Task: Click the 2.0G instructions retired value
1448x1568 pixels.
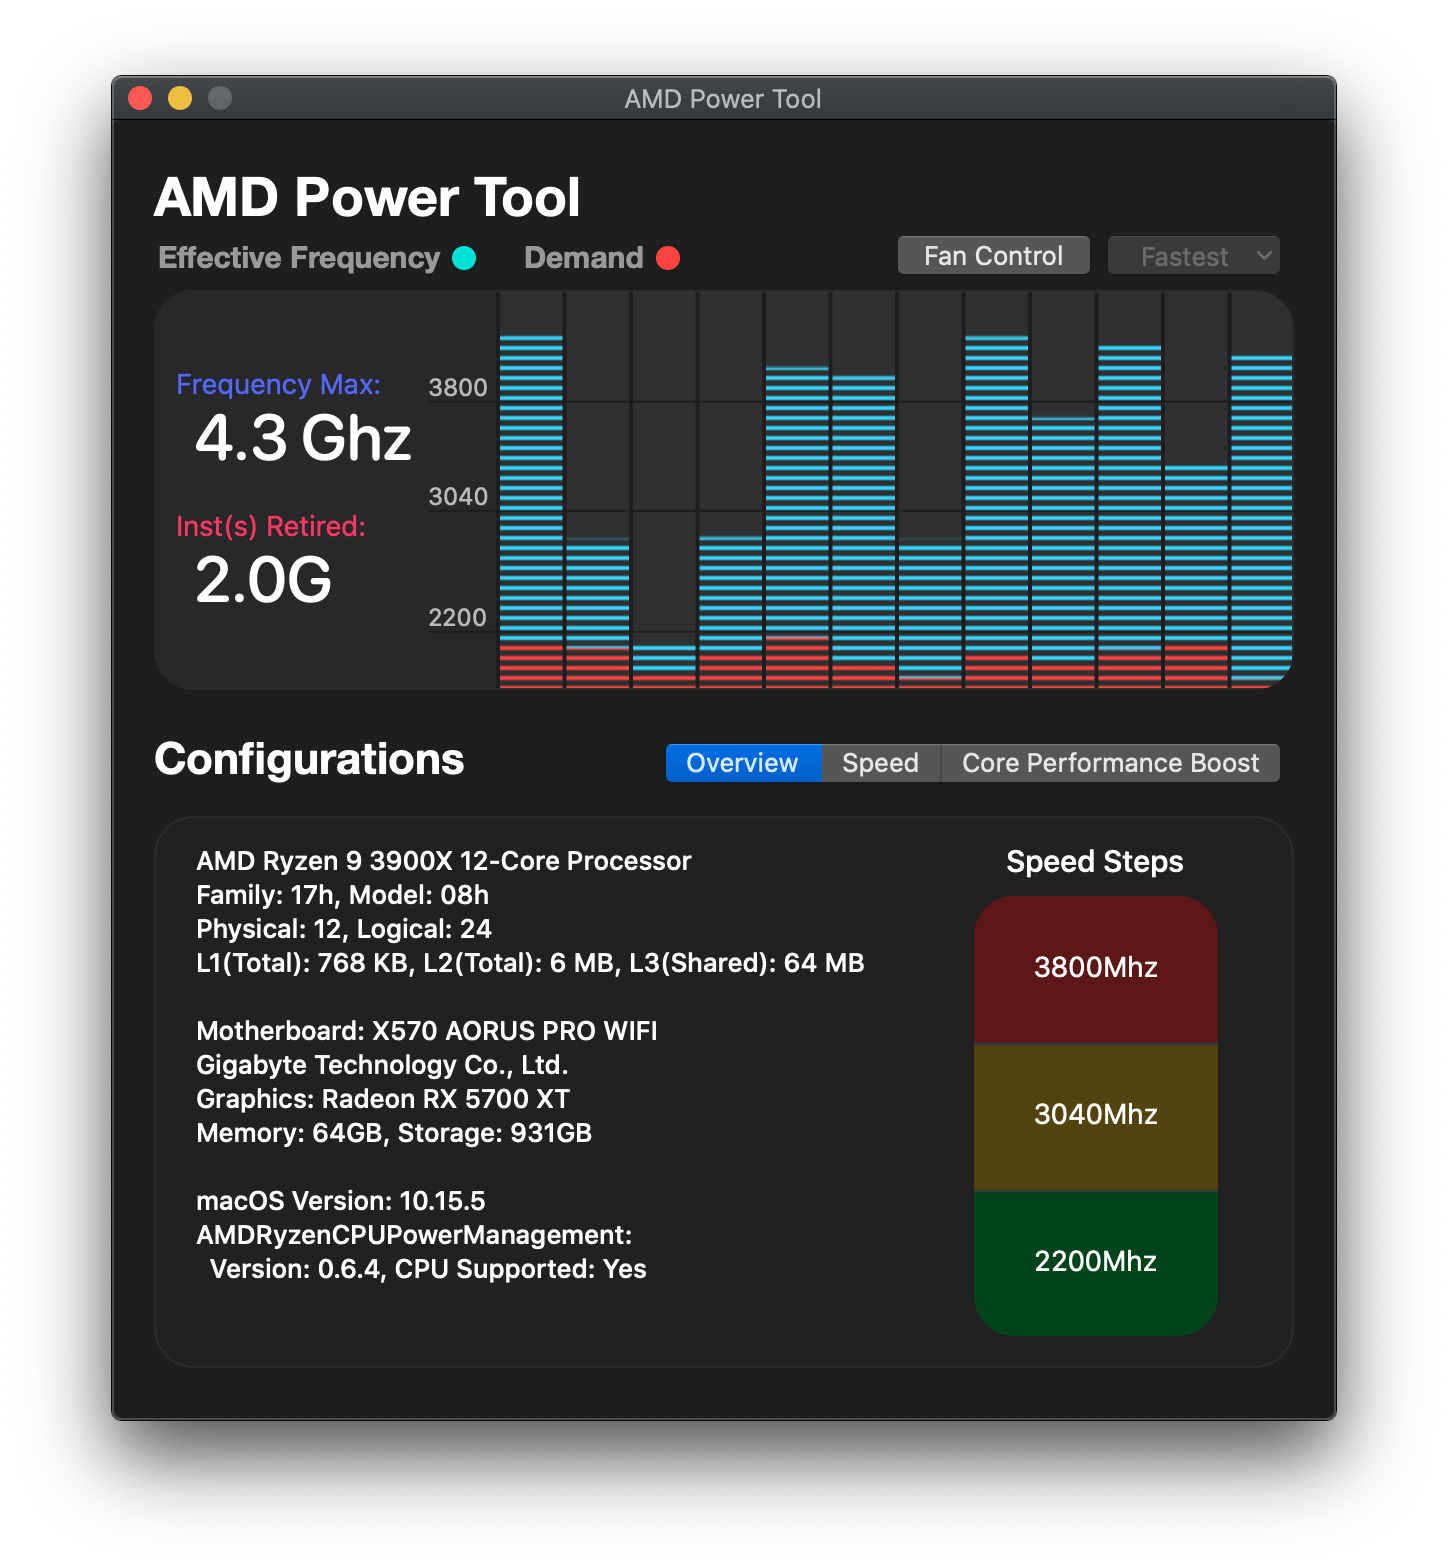Action: click(x=263, y=580)
